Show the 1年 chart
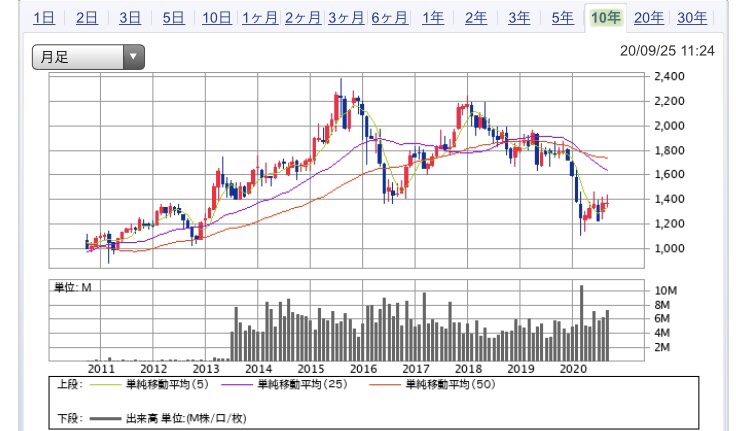 coord(433,18)
